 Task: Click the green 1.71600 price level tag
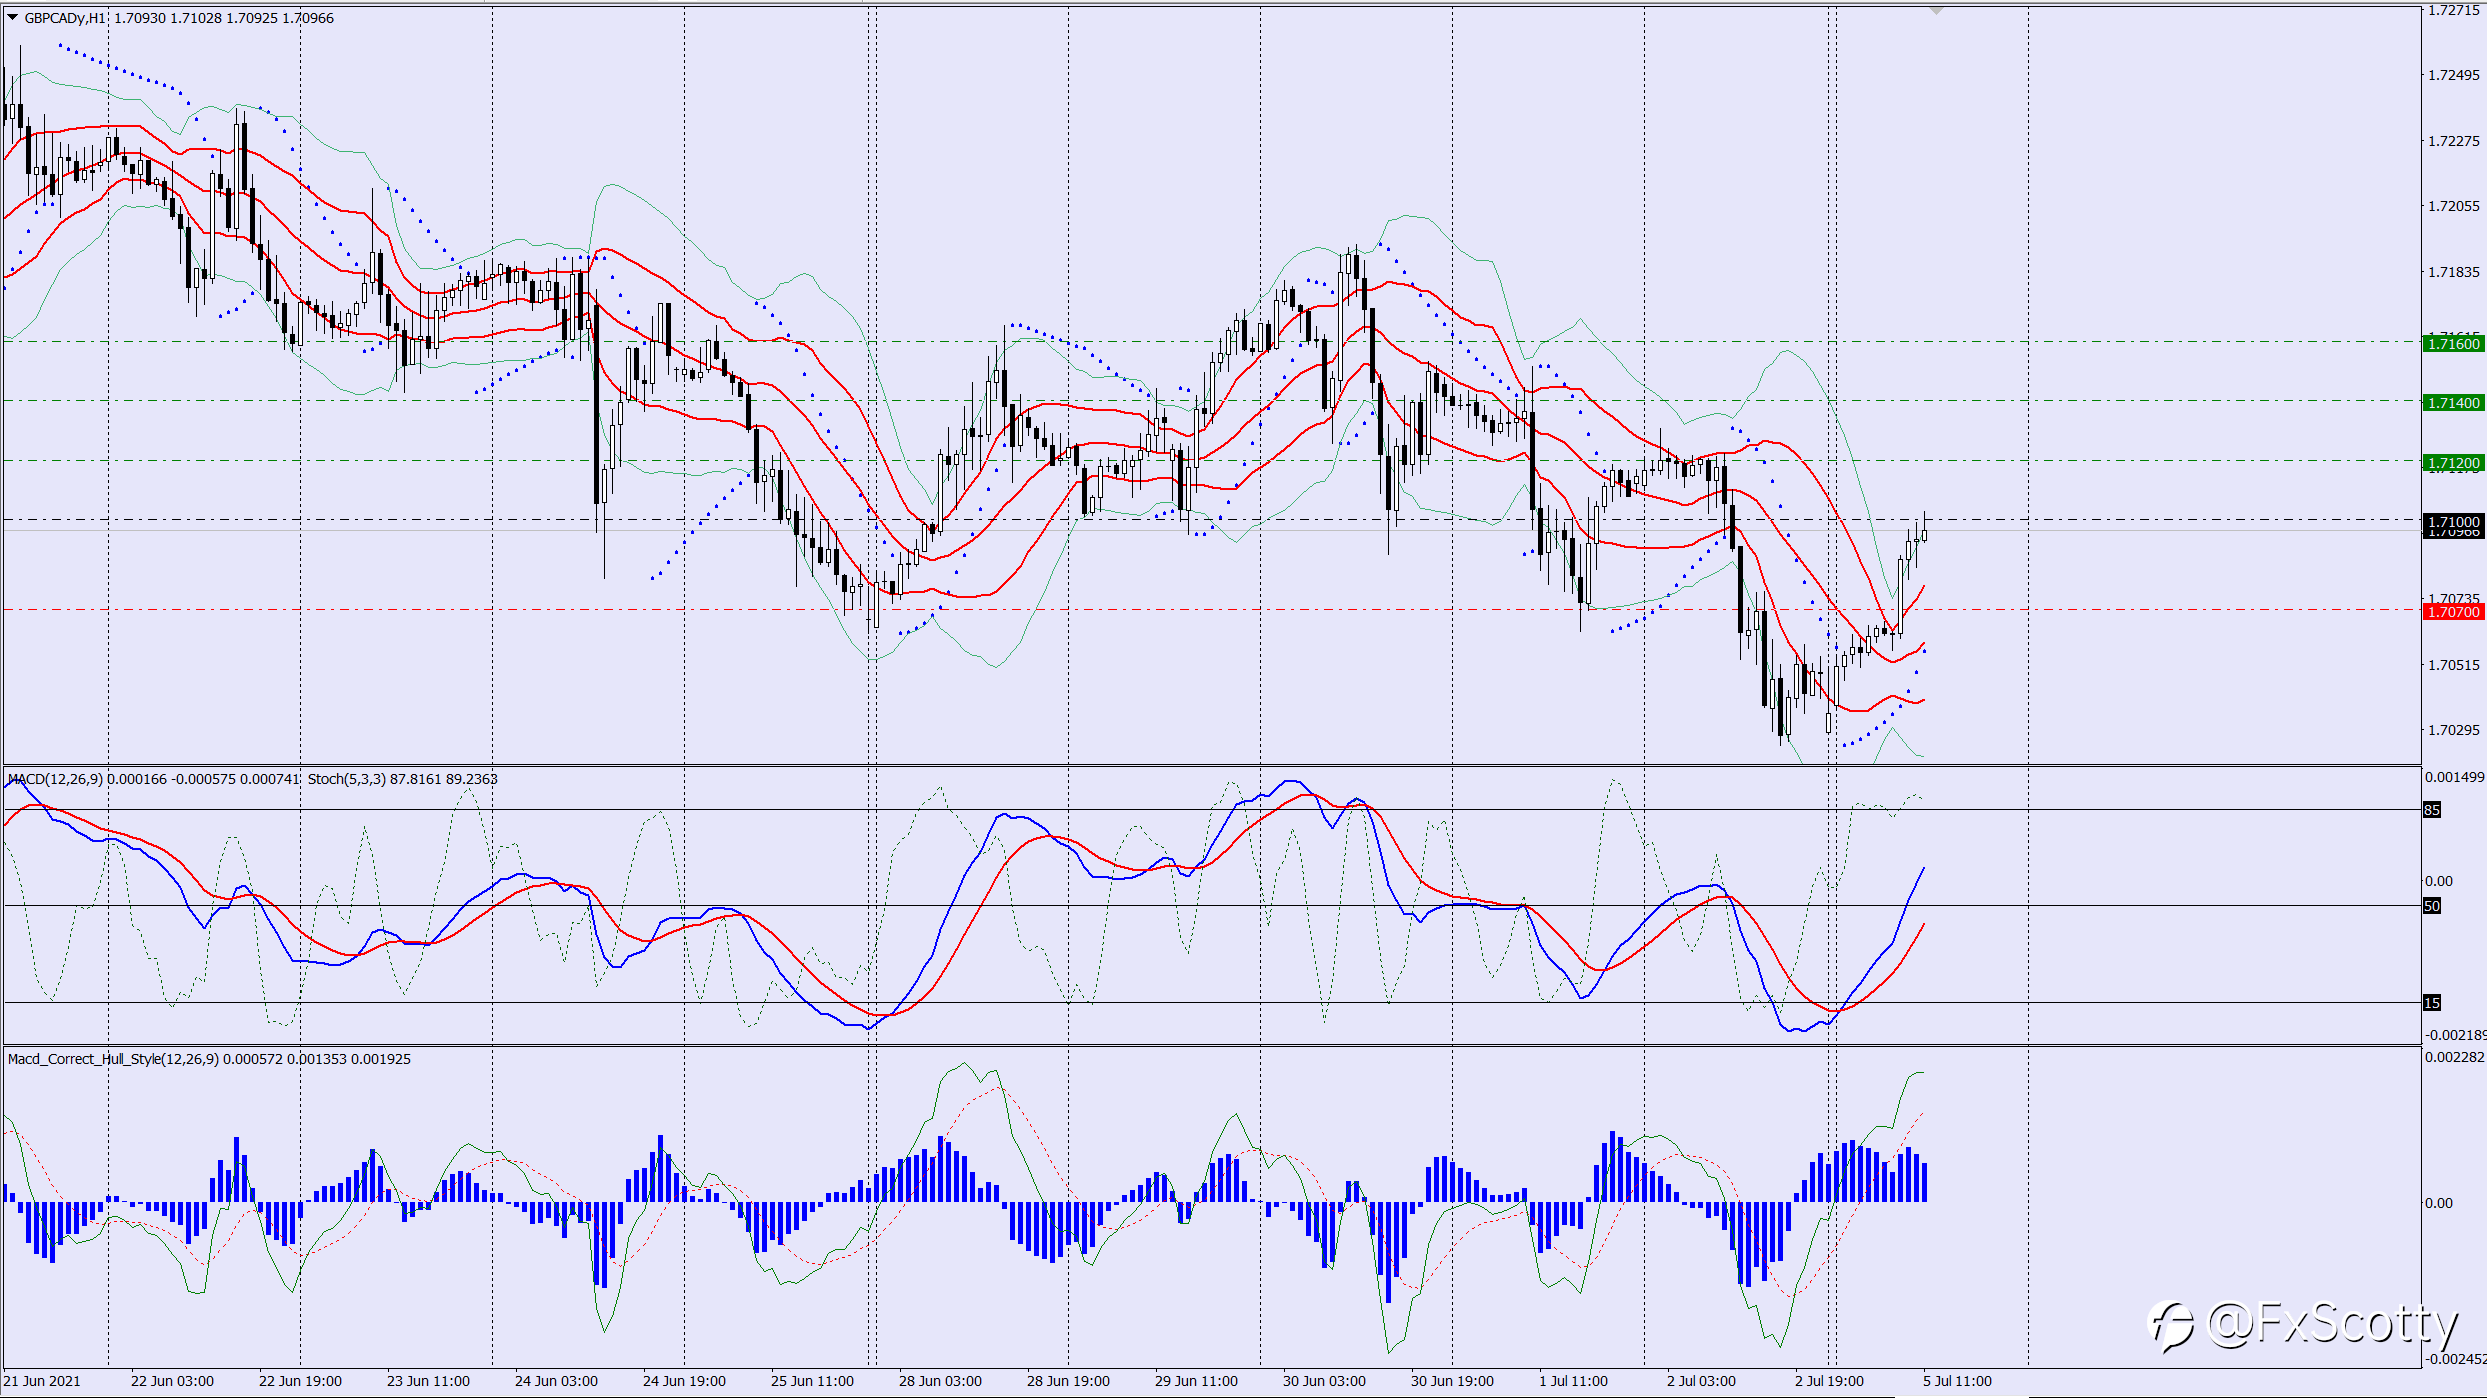(x=2454, y=344)
